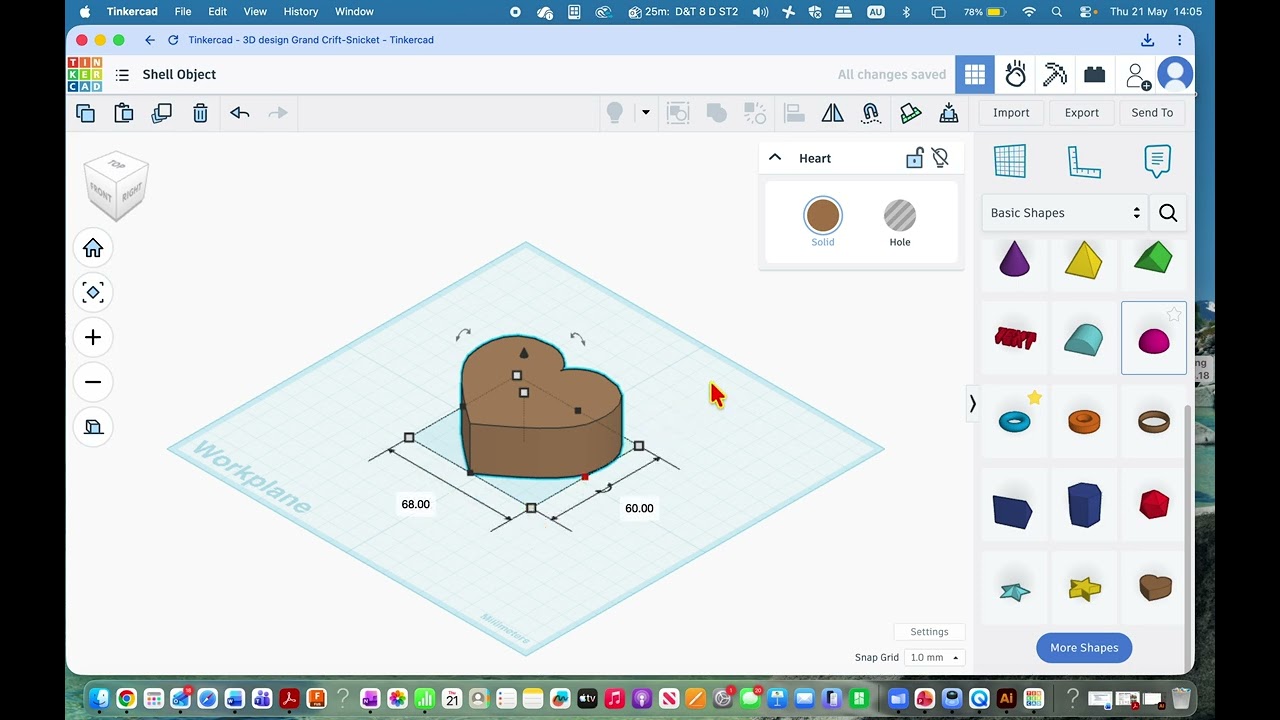Pick the red Text shape thumbnail
The height and width of the screenshot is (720, 1280).
[x=1014, y=338]
